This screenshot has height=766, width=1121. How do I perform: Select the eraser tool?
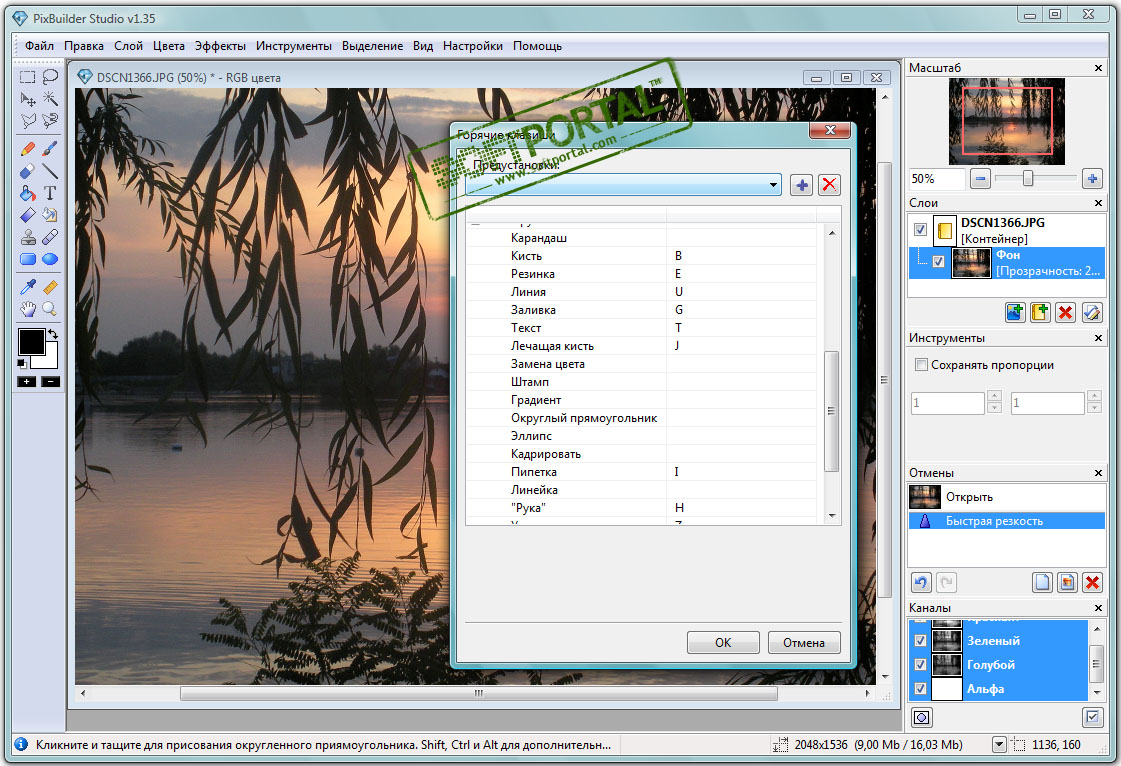pos(27,171)
